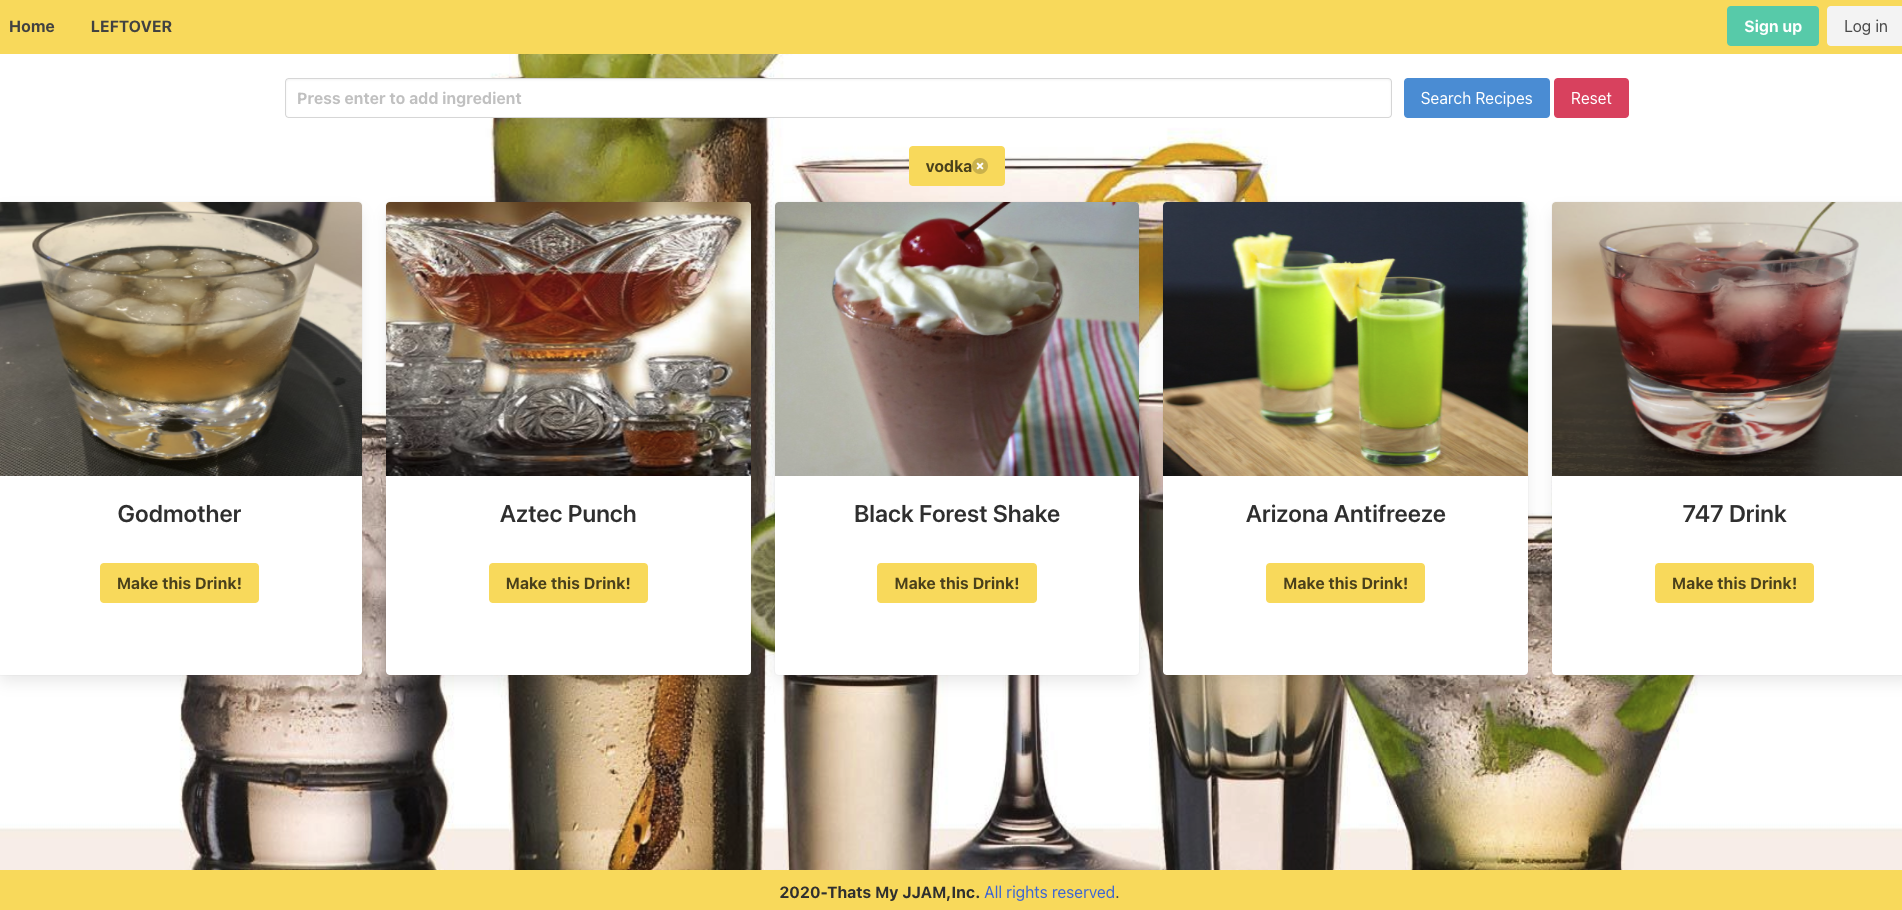
Task: Open the Aztec Punch bowl photo
Action: coord(568,339)
